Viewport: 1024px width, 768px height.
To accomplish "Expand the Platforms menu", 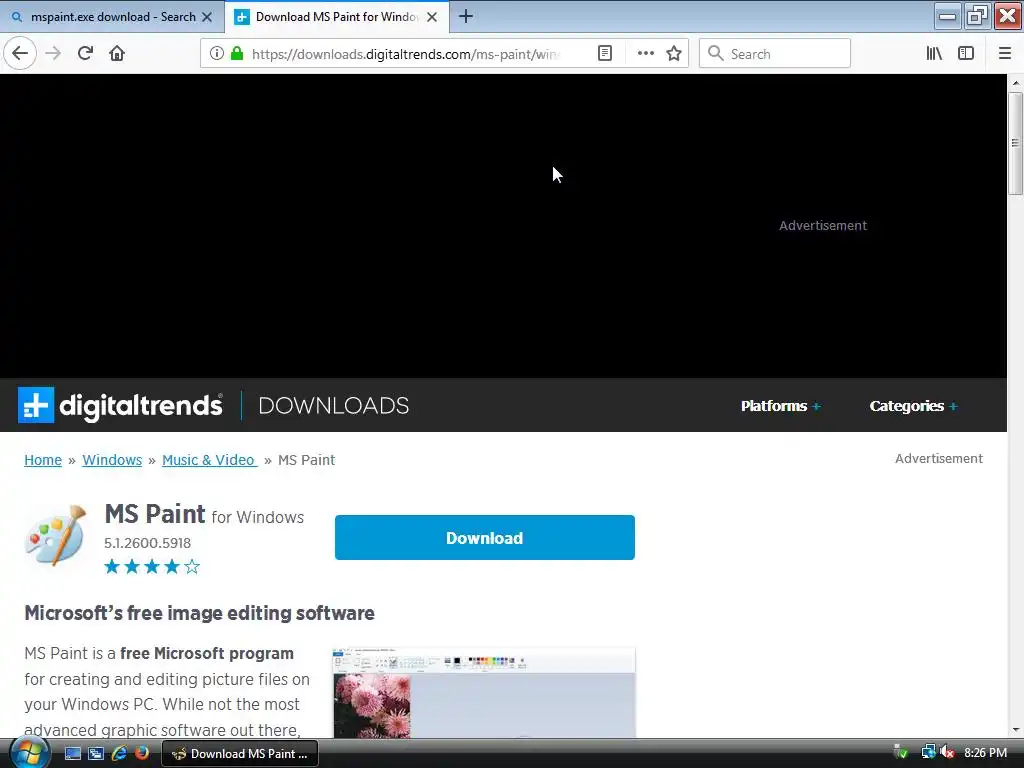I will coord(780,406).
